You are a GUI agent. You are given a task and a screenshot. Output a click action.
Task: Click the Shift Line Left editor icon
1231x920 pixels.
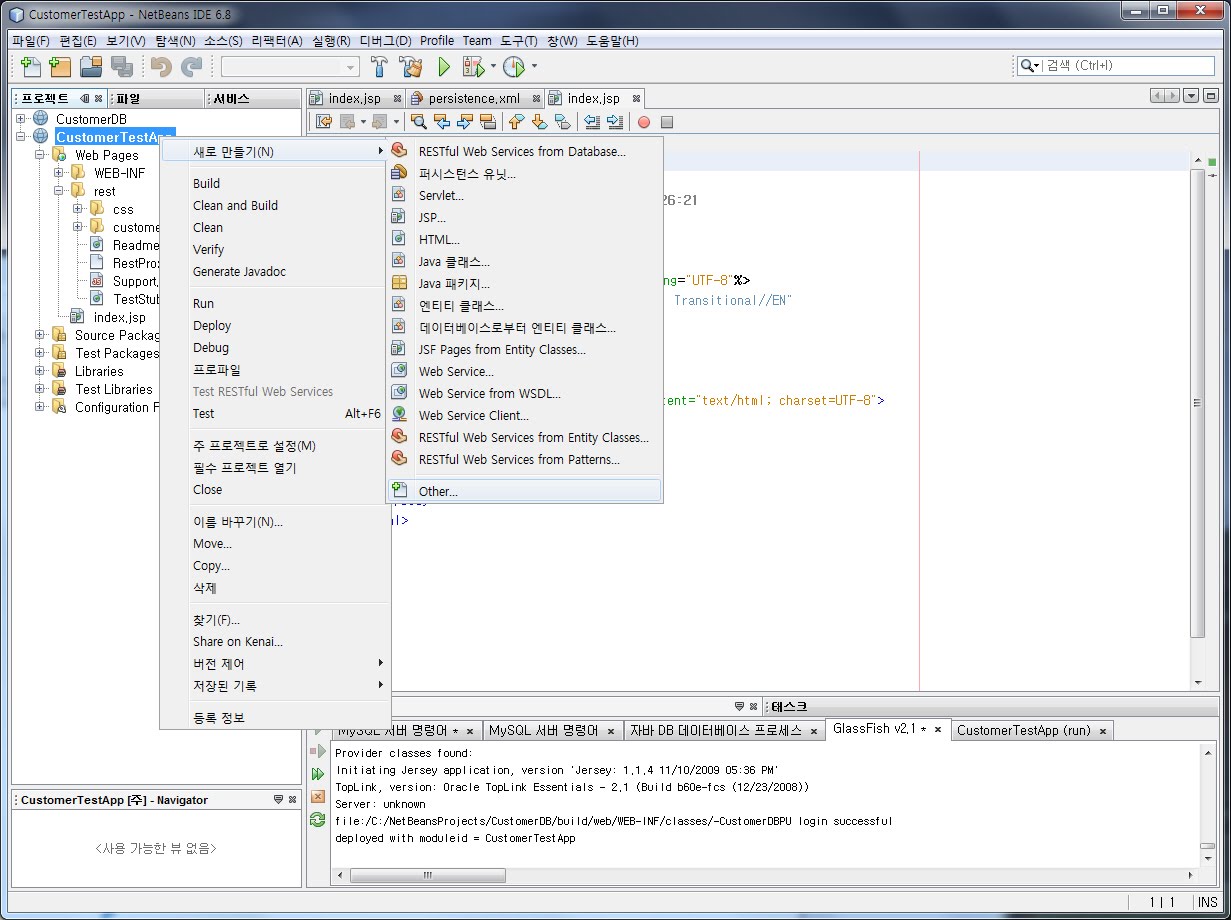coord(592,122)
